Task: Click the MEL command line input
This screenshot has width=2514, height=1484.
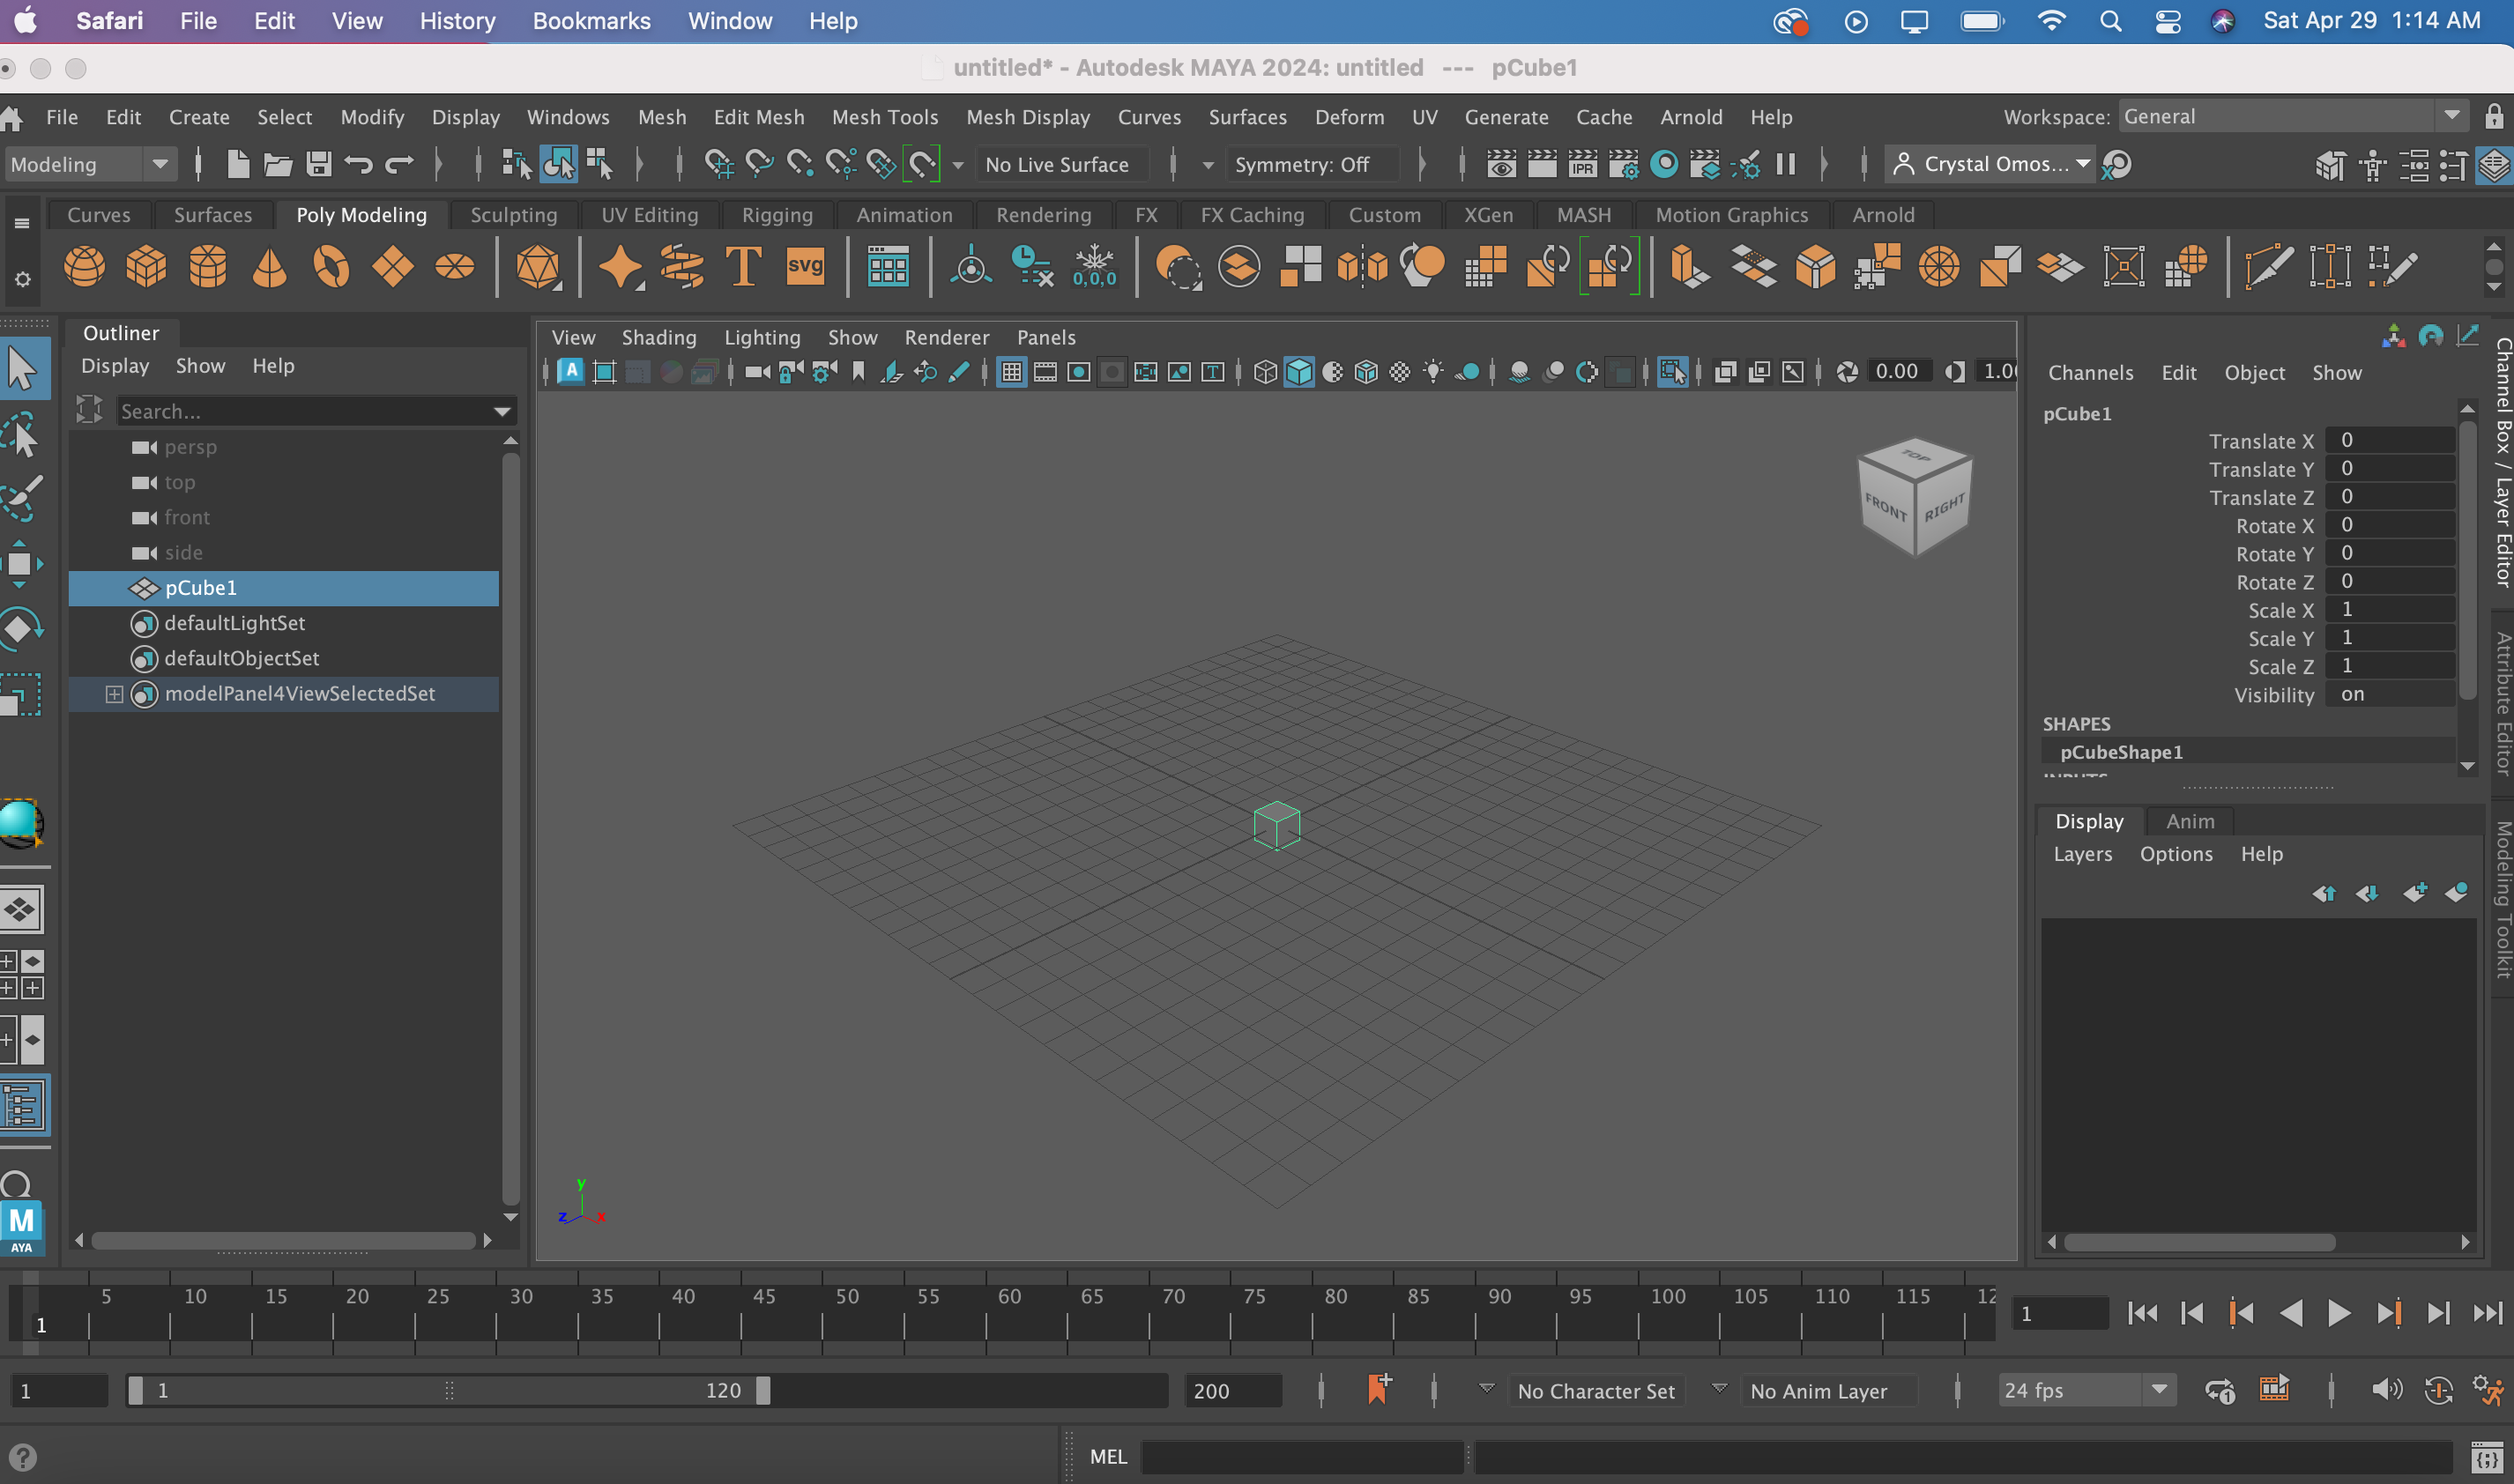Action: tap(1302, 1456)
